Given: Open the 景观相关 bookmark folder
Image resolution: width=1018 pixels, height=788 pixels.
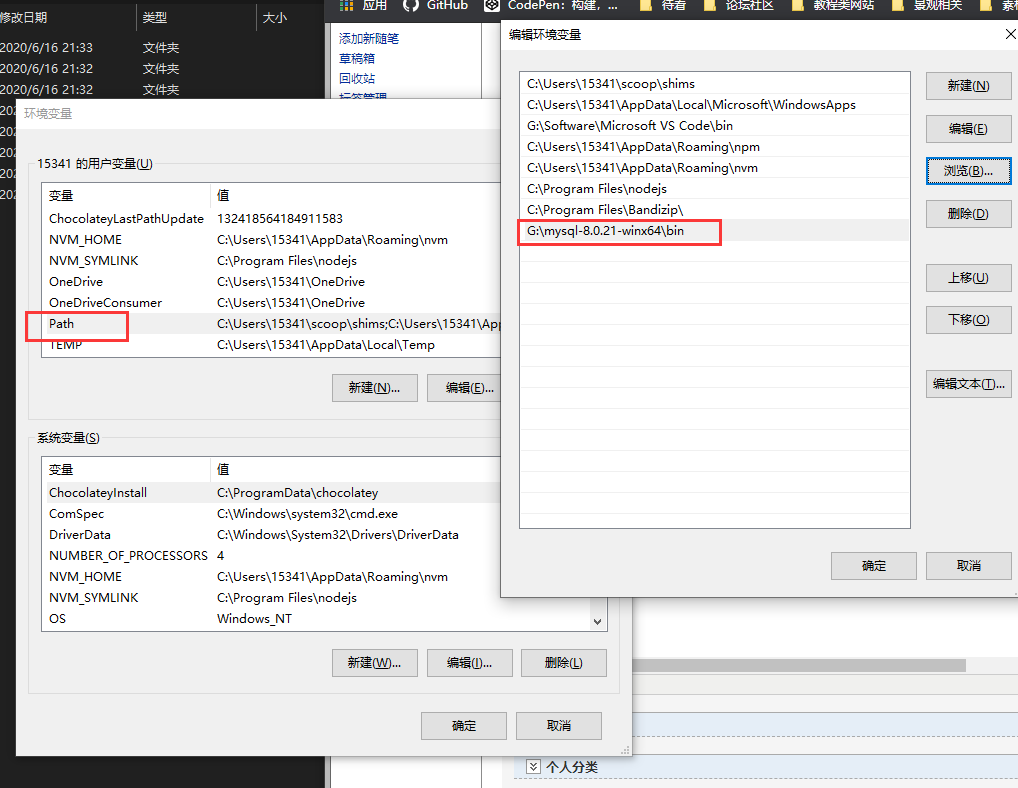Looking at the screenshot, I should 928,5.
